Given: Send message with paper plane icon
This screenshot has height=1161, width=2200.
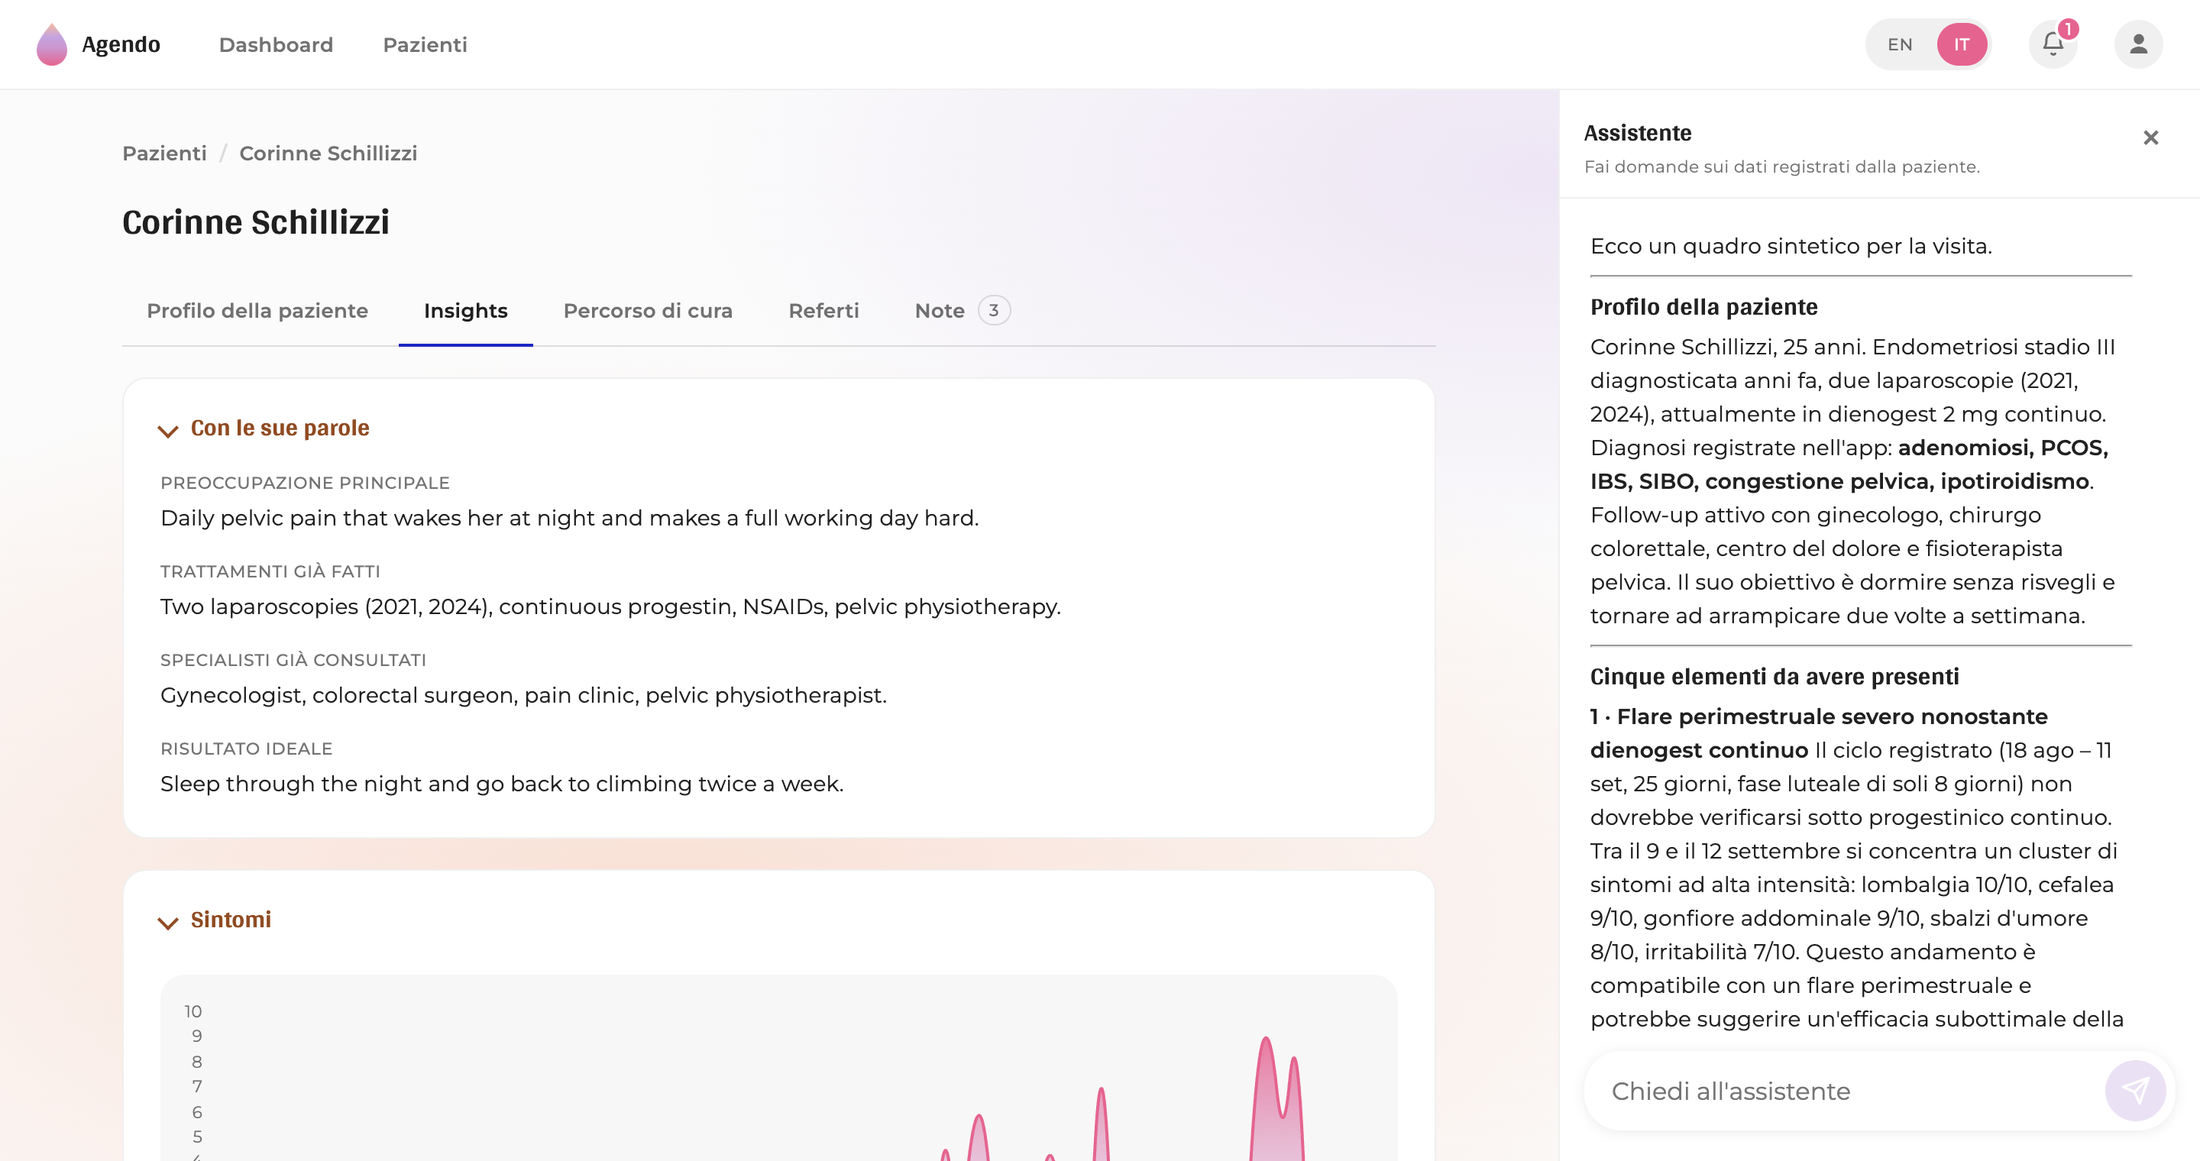Looking at the screenshot, I should pos(2135,1090).
